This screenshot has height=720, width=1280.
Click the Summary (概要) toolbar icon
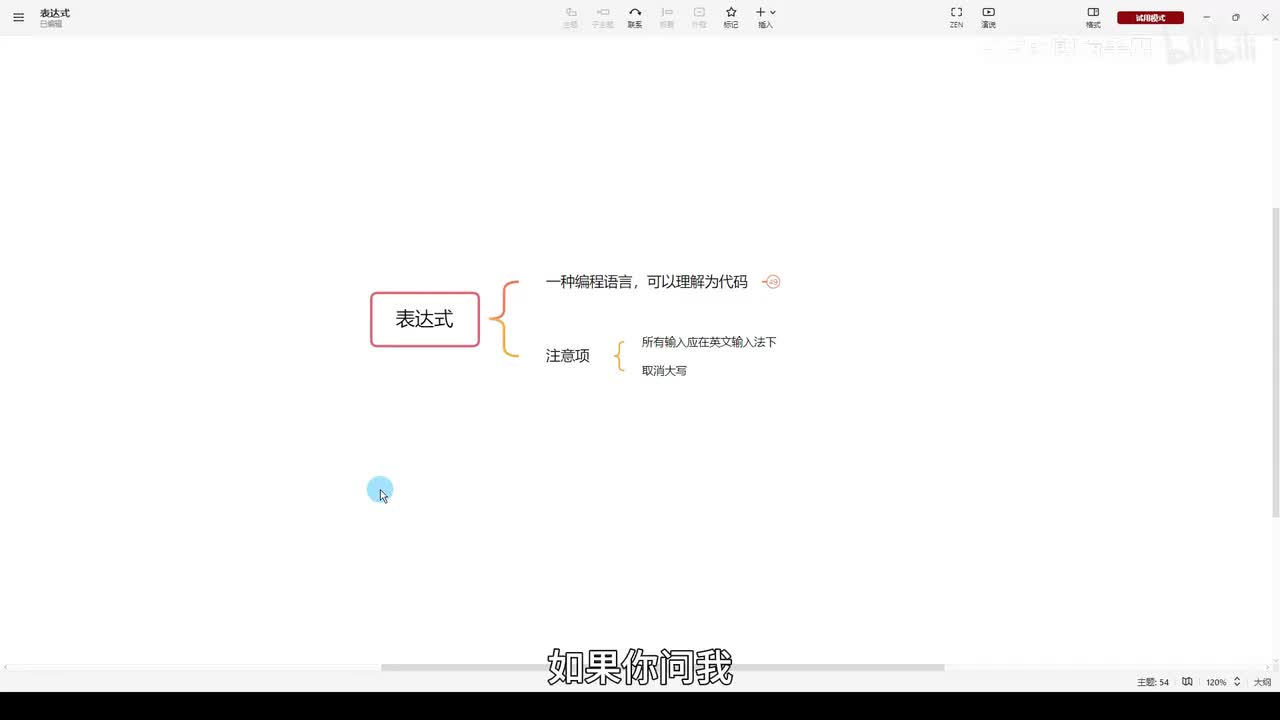[667, 17]
